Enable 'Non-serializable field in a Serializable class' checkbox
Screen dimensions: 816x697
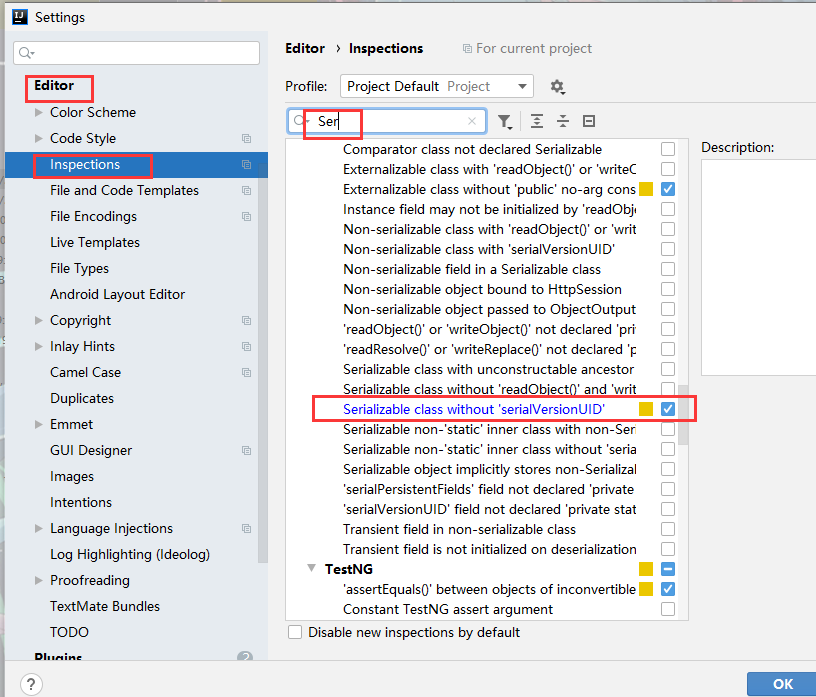668,269
